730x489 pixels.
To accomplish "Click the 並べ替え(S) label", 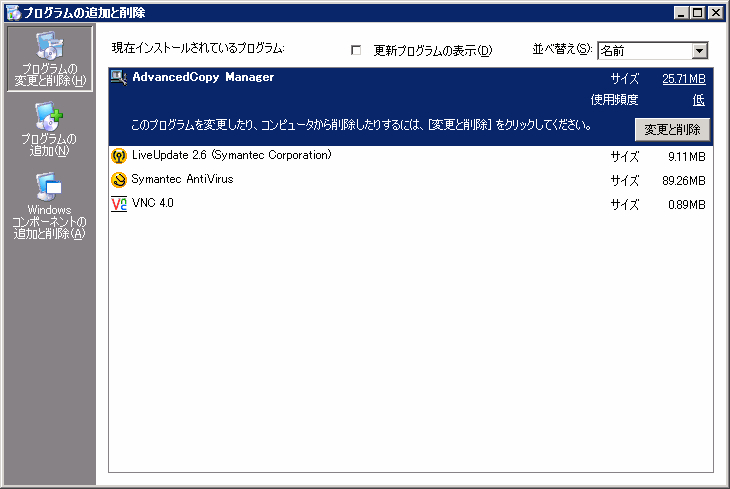I will pos(562,49).
